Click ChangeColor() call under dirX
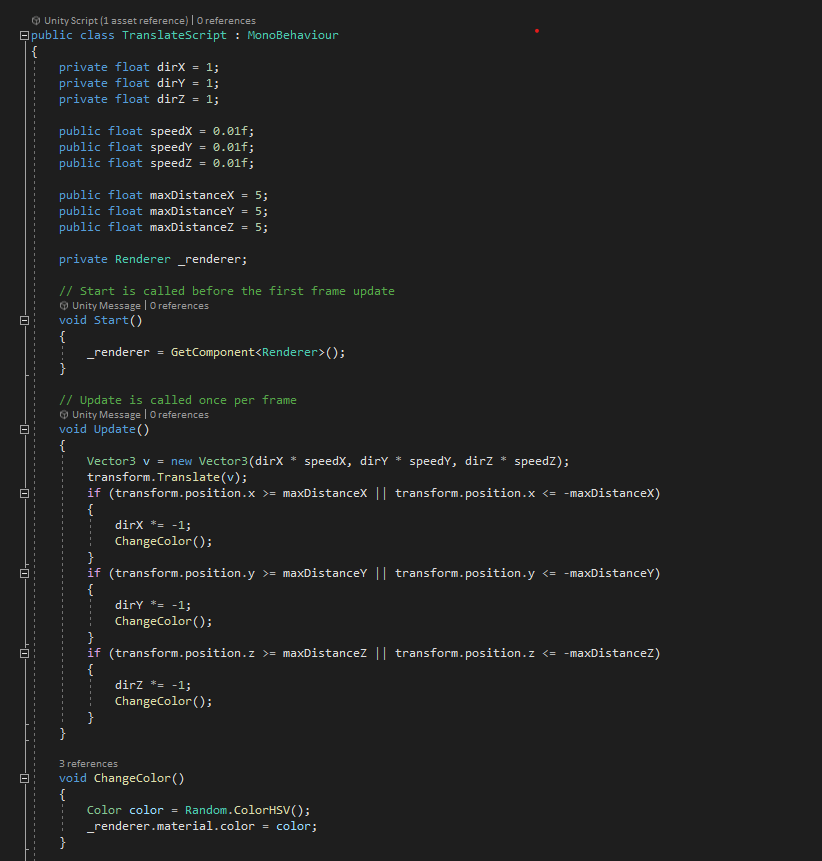 [164, 541]
